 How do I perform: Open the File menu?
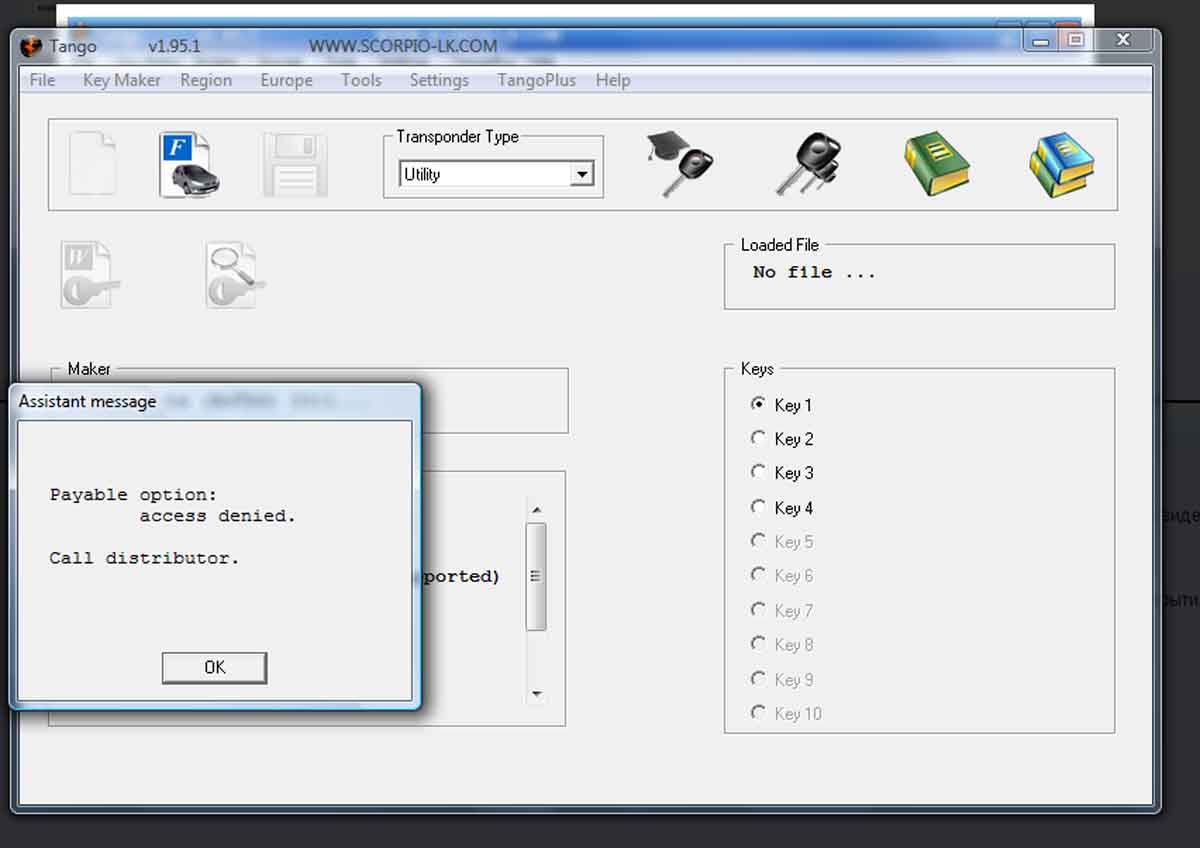[42, 80]
